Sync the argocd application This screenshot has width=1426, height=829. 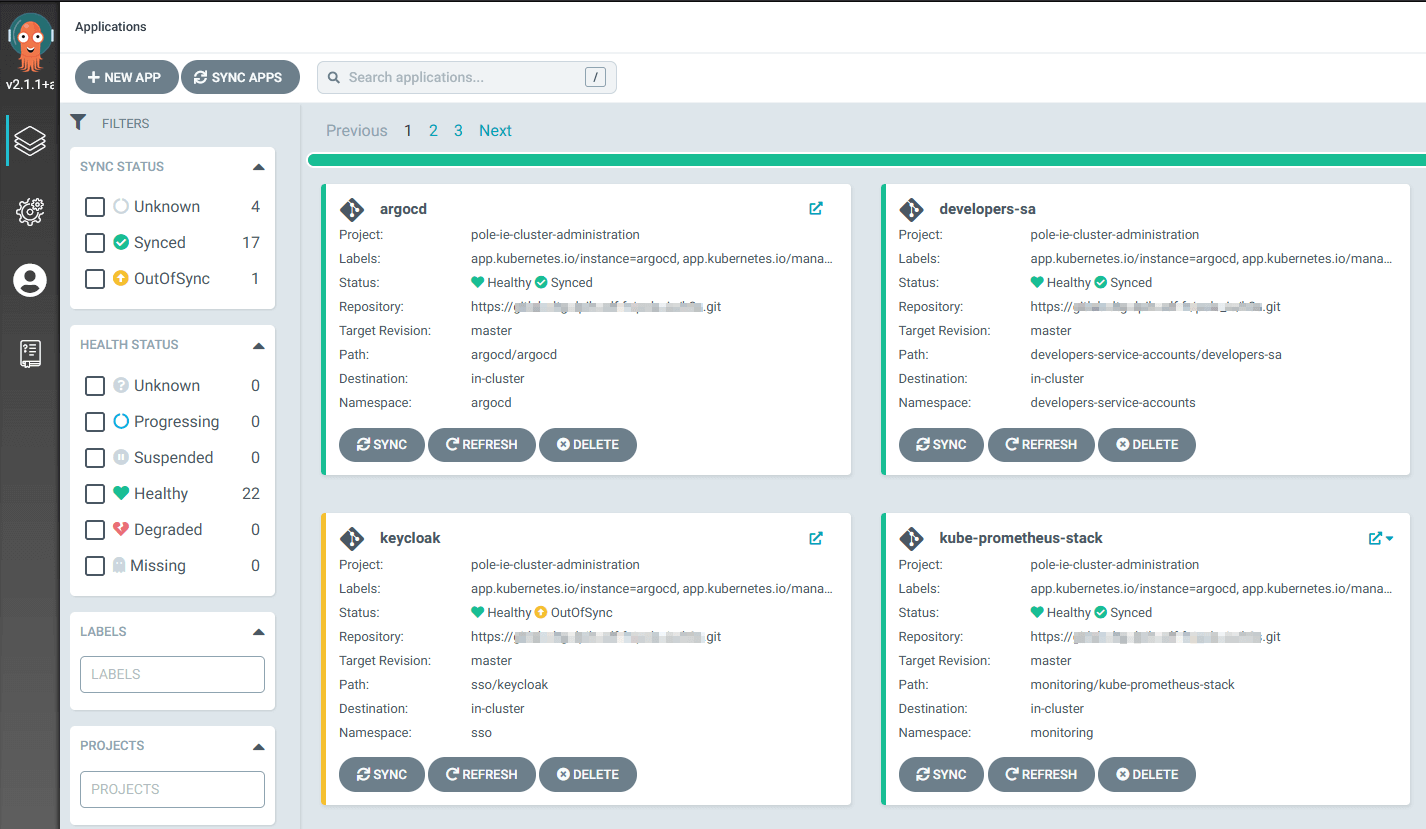[382, 445]
